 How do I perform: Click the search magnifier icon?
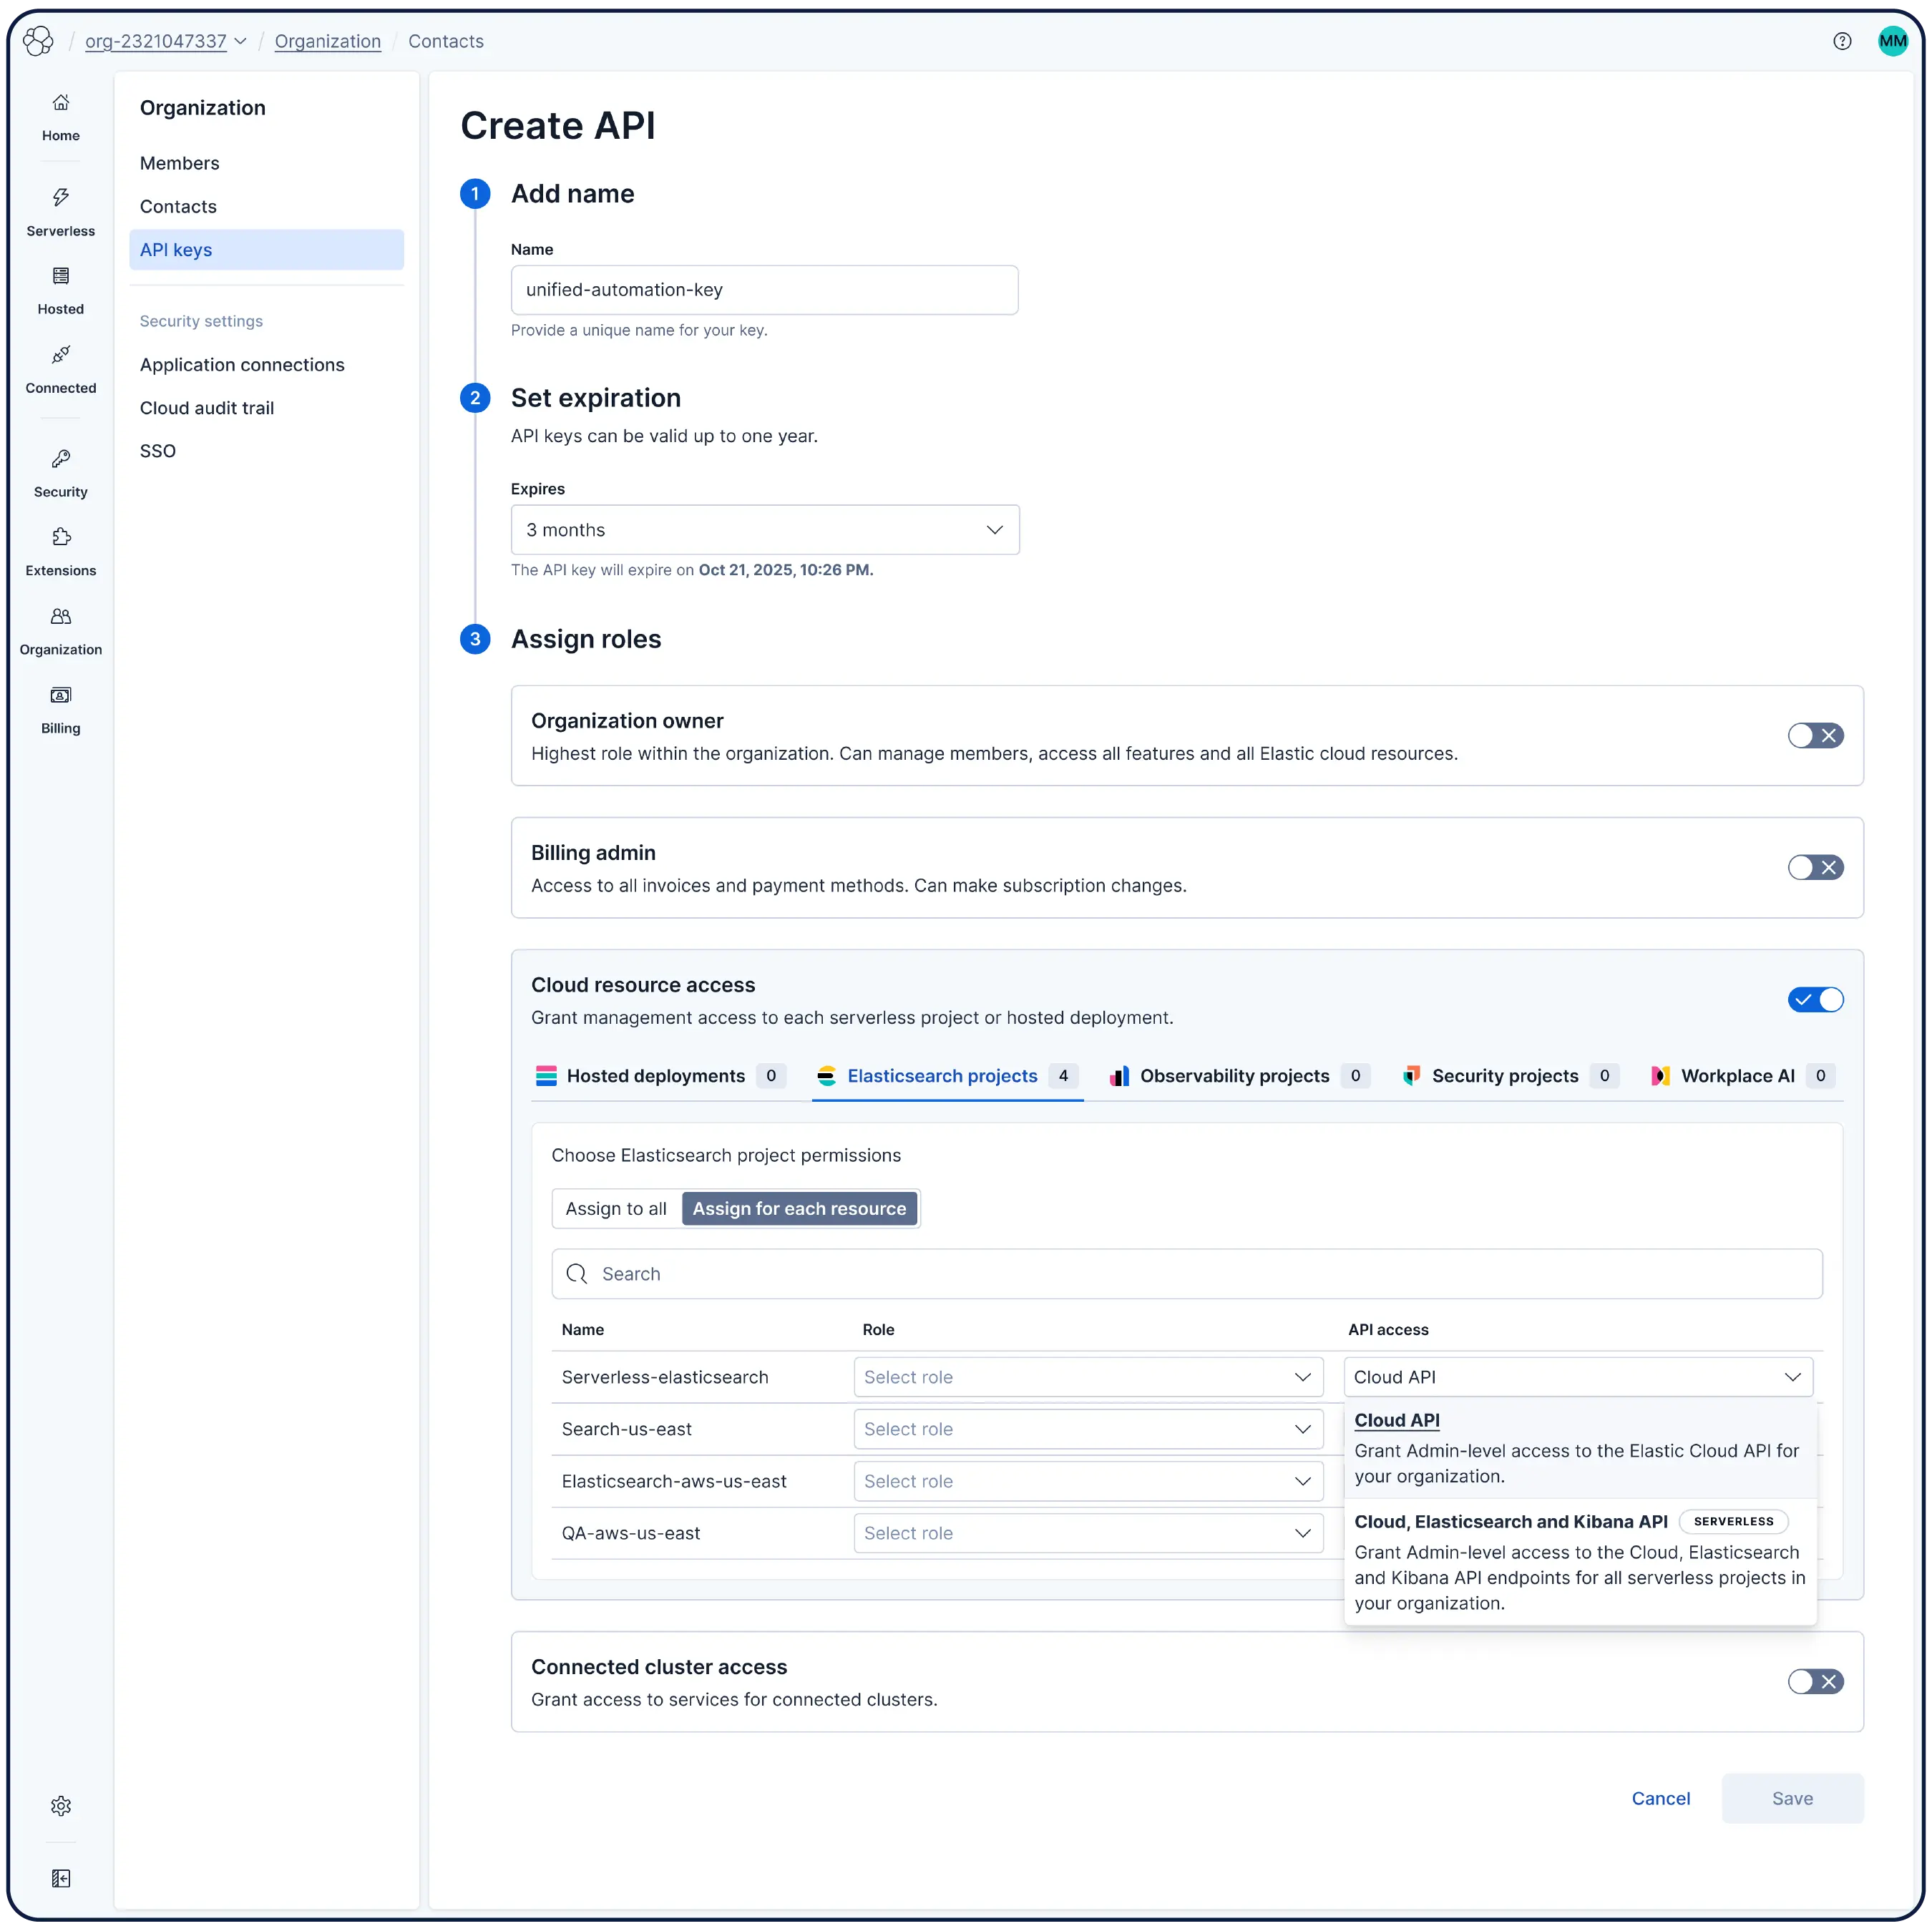[x=577, y=1273]
